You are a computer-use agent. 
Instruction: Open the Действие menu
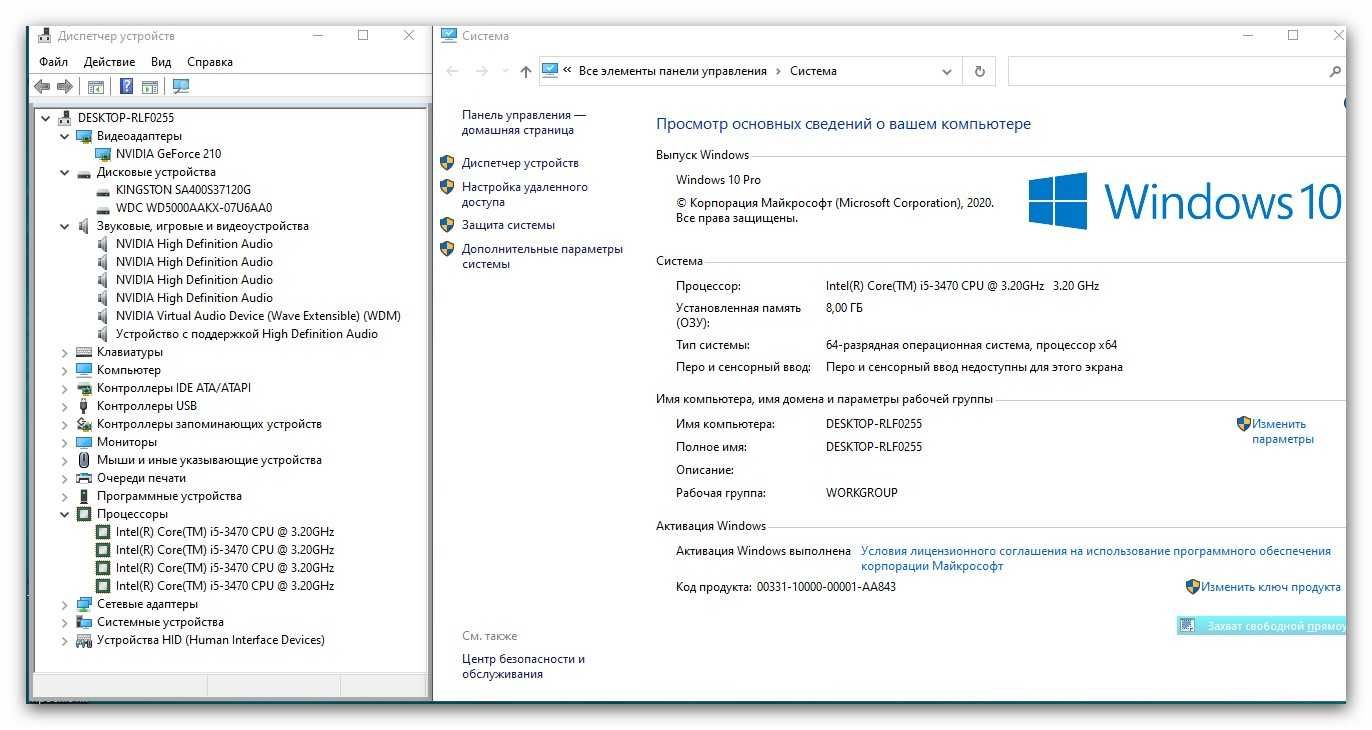click(110, 62)
